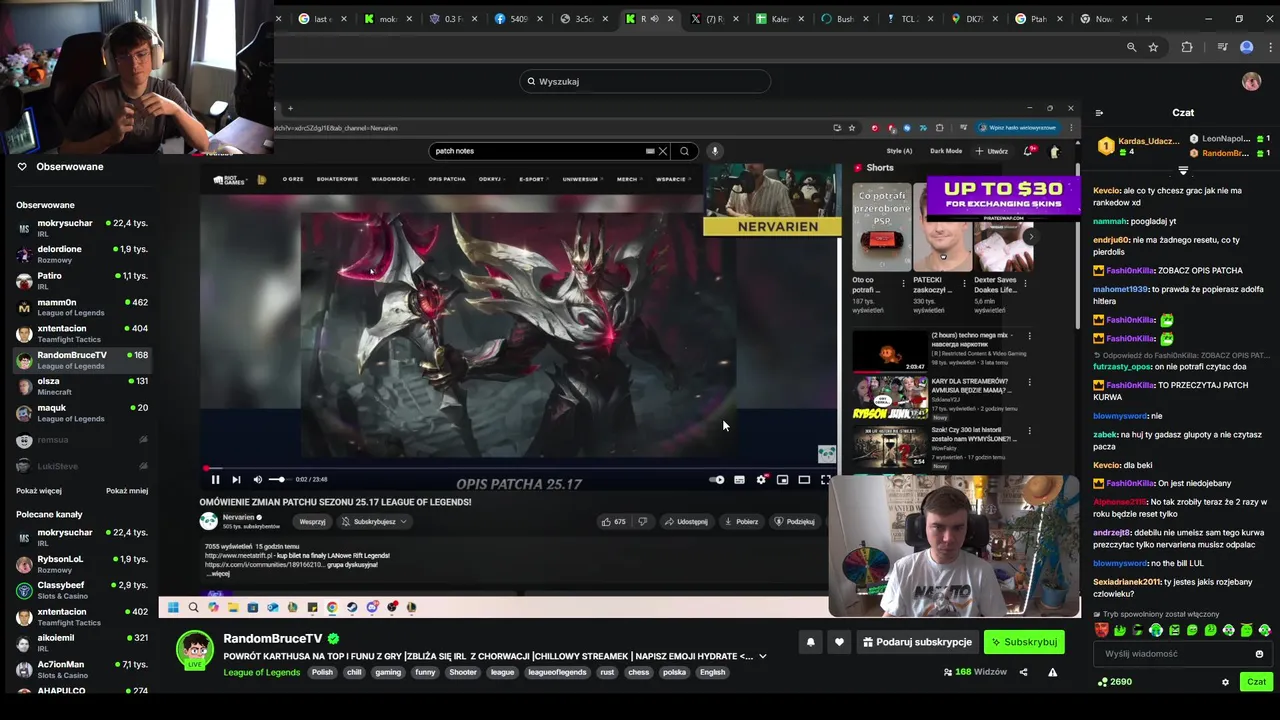Seek on the red video progress bar

520,468
